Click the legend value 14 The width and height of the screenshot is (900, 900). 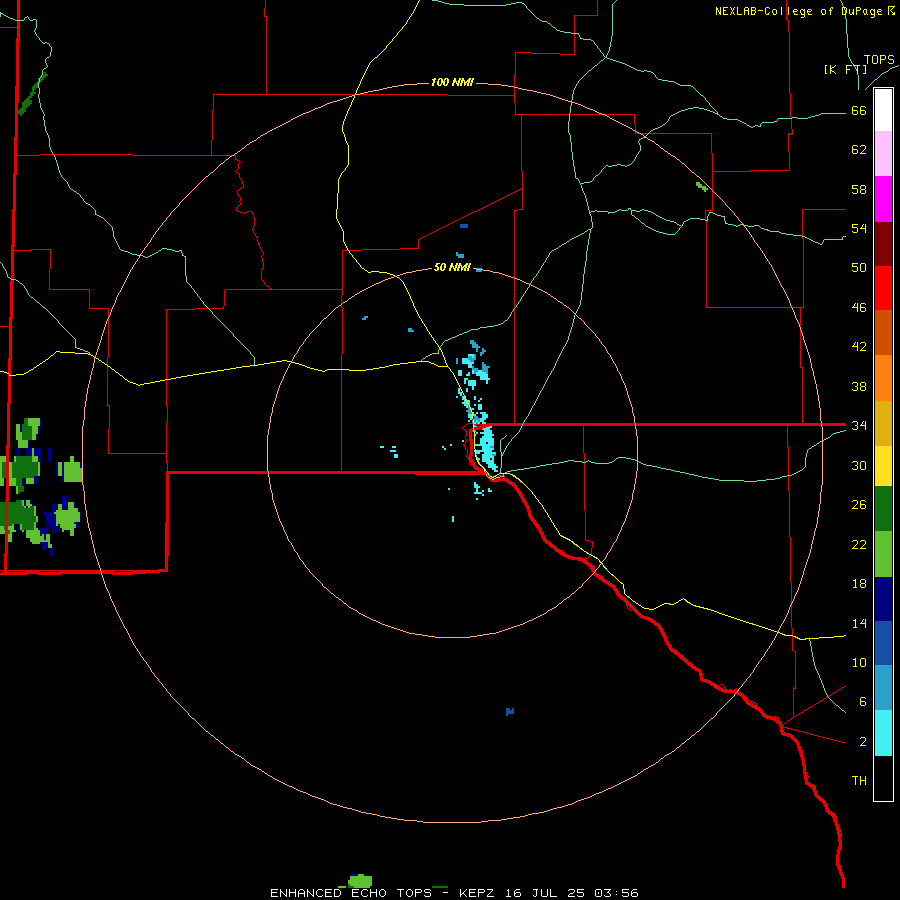[859, 623]
